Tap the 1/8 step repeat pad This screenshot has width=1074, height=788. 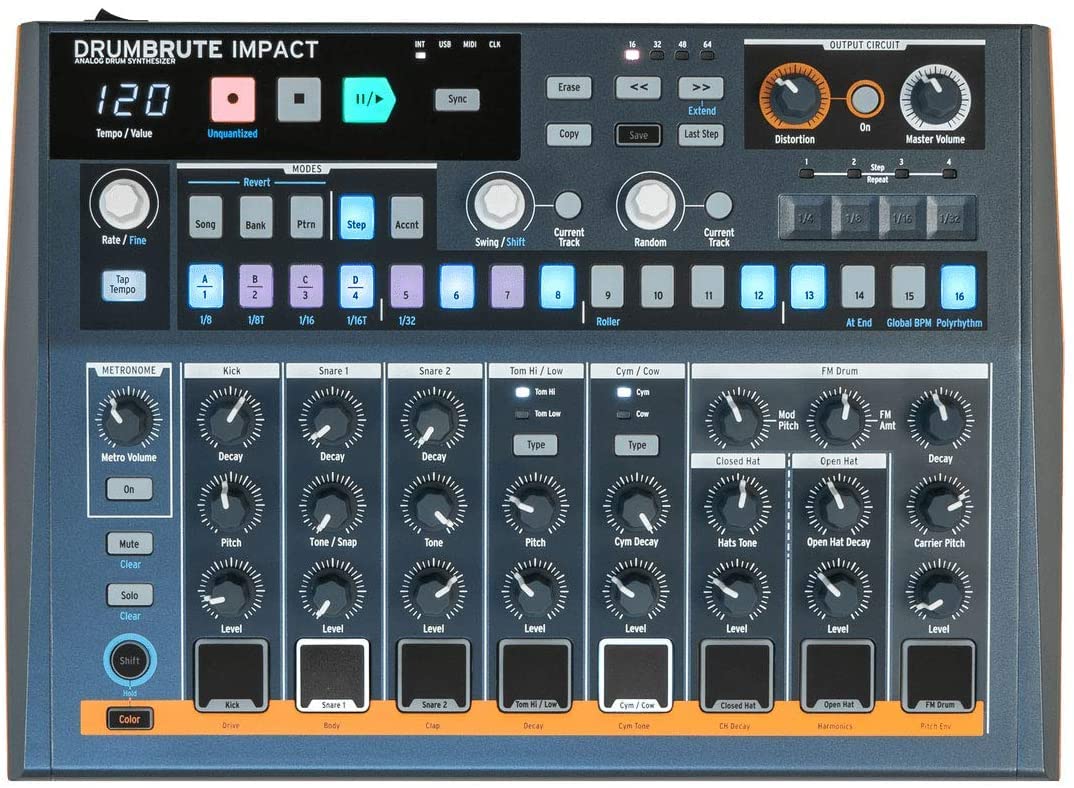pos(853,218)
